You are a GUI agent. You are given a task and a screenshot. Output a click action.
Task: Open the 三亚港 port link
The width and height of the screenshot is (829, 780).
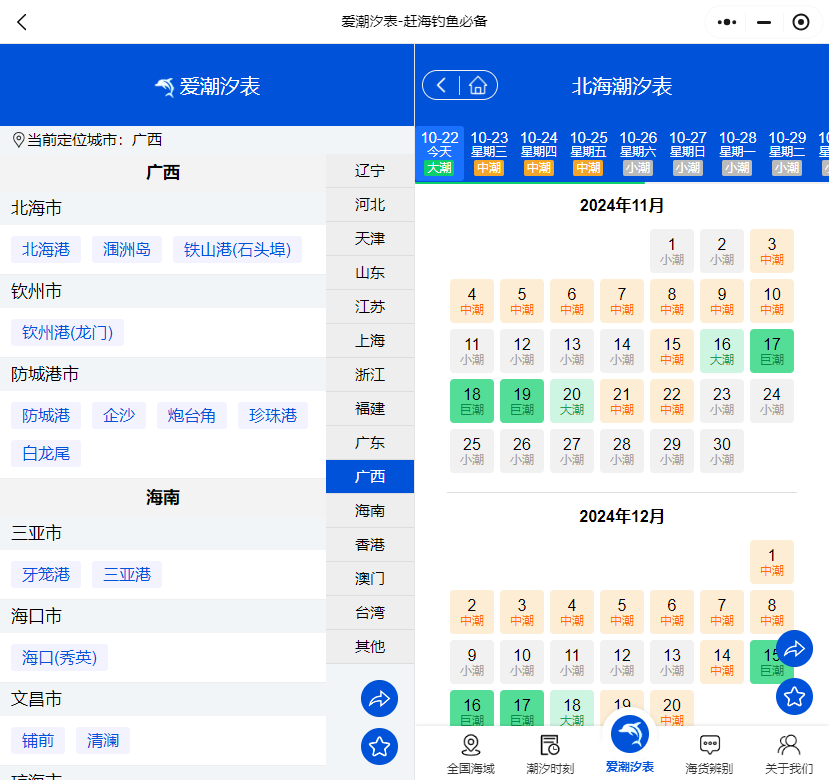(127, 574)
